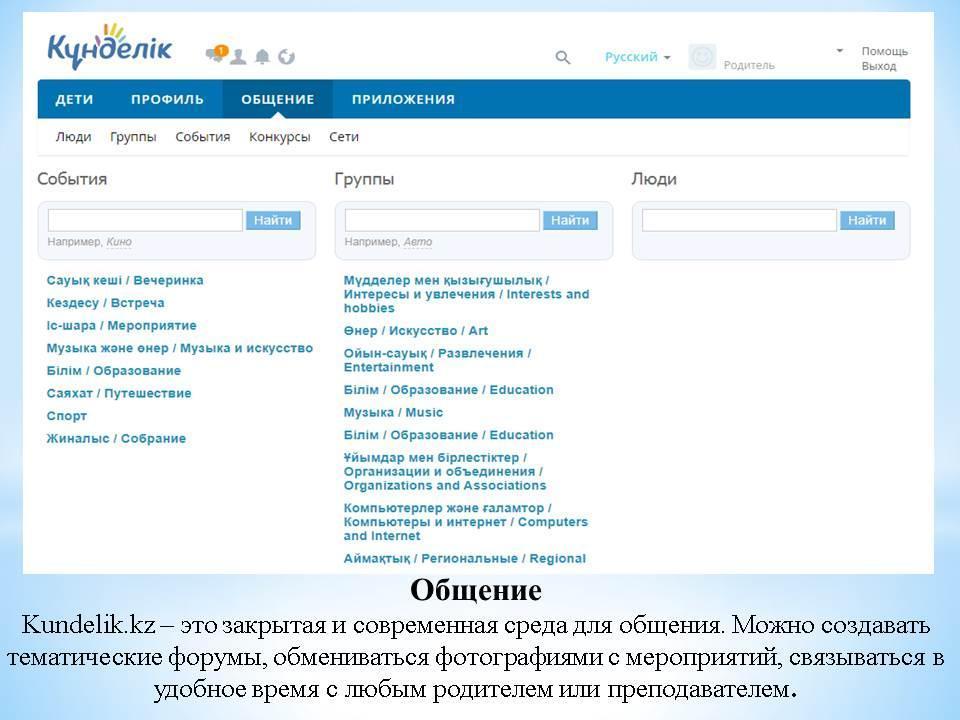Open the Спорт events category

pyautogui.click(x=67, y=416)
